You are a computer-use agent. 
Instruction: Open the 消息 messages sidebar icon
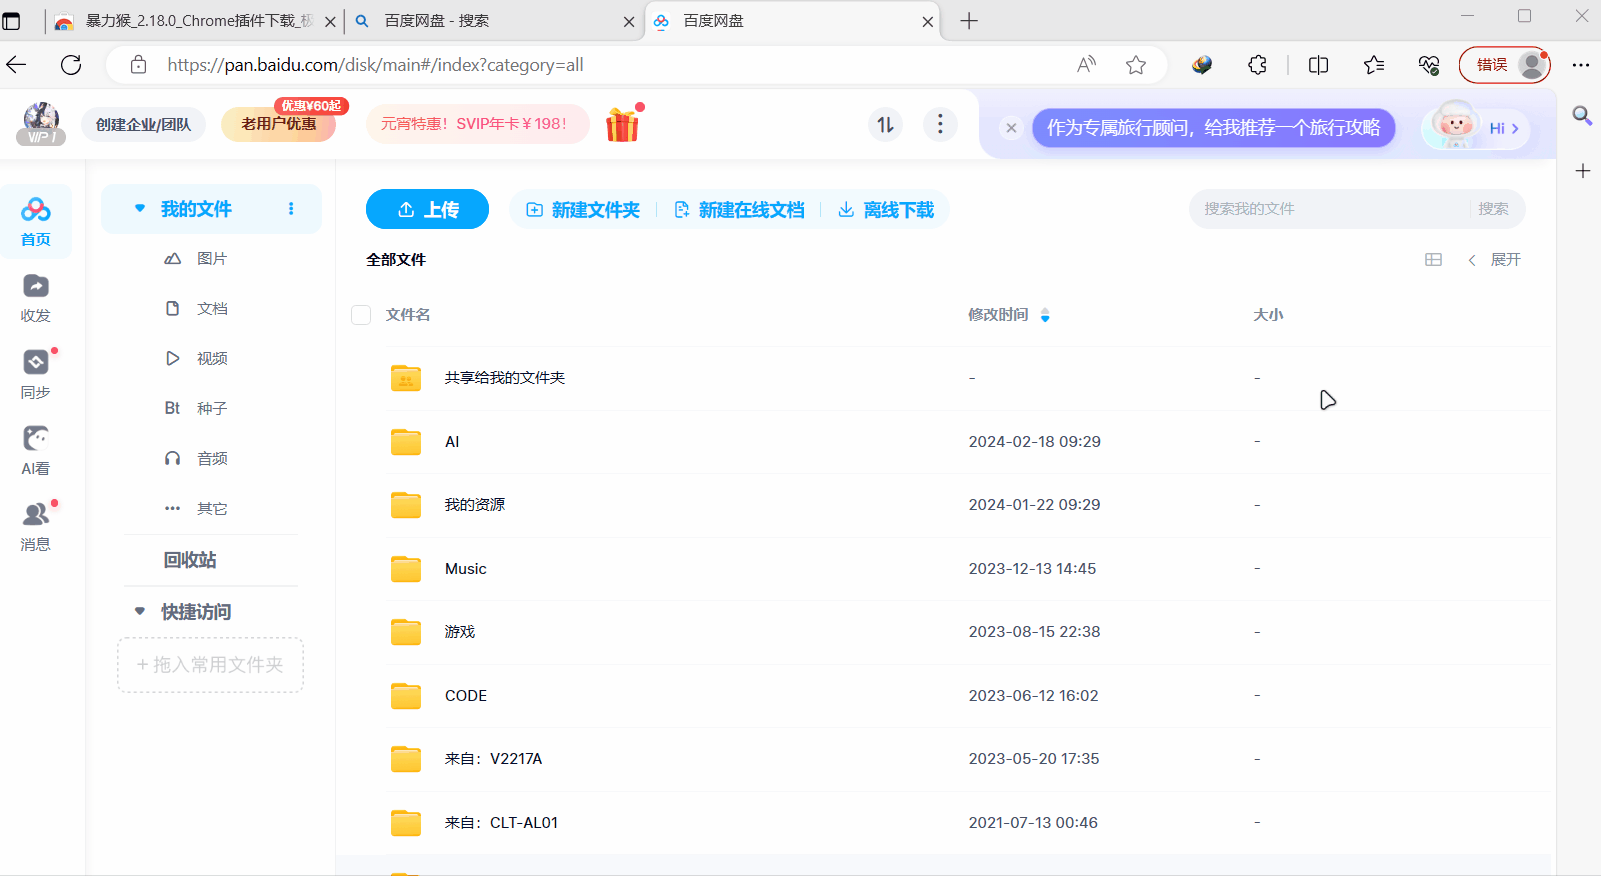tap(36, 527)
